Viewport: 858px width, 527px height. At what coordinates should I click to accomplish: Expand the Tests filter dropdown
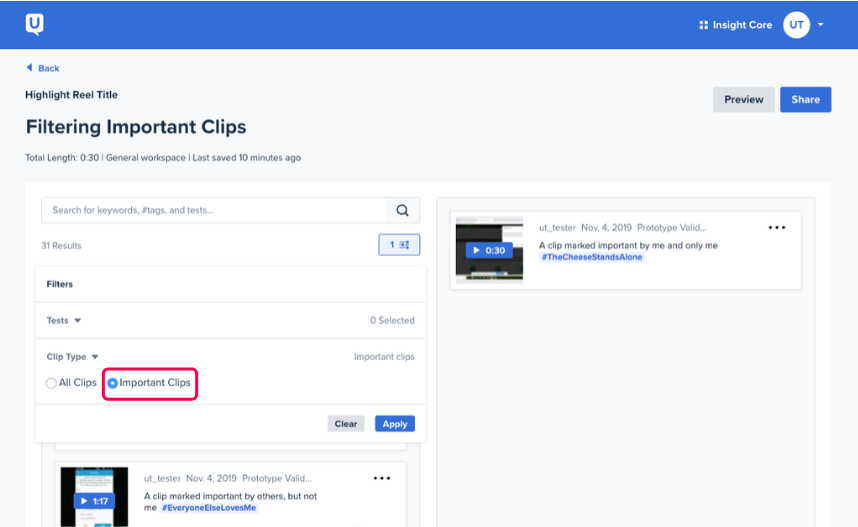pos(63,321)
